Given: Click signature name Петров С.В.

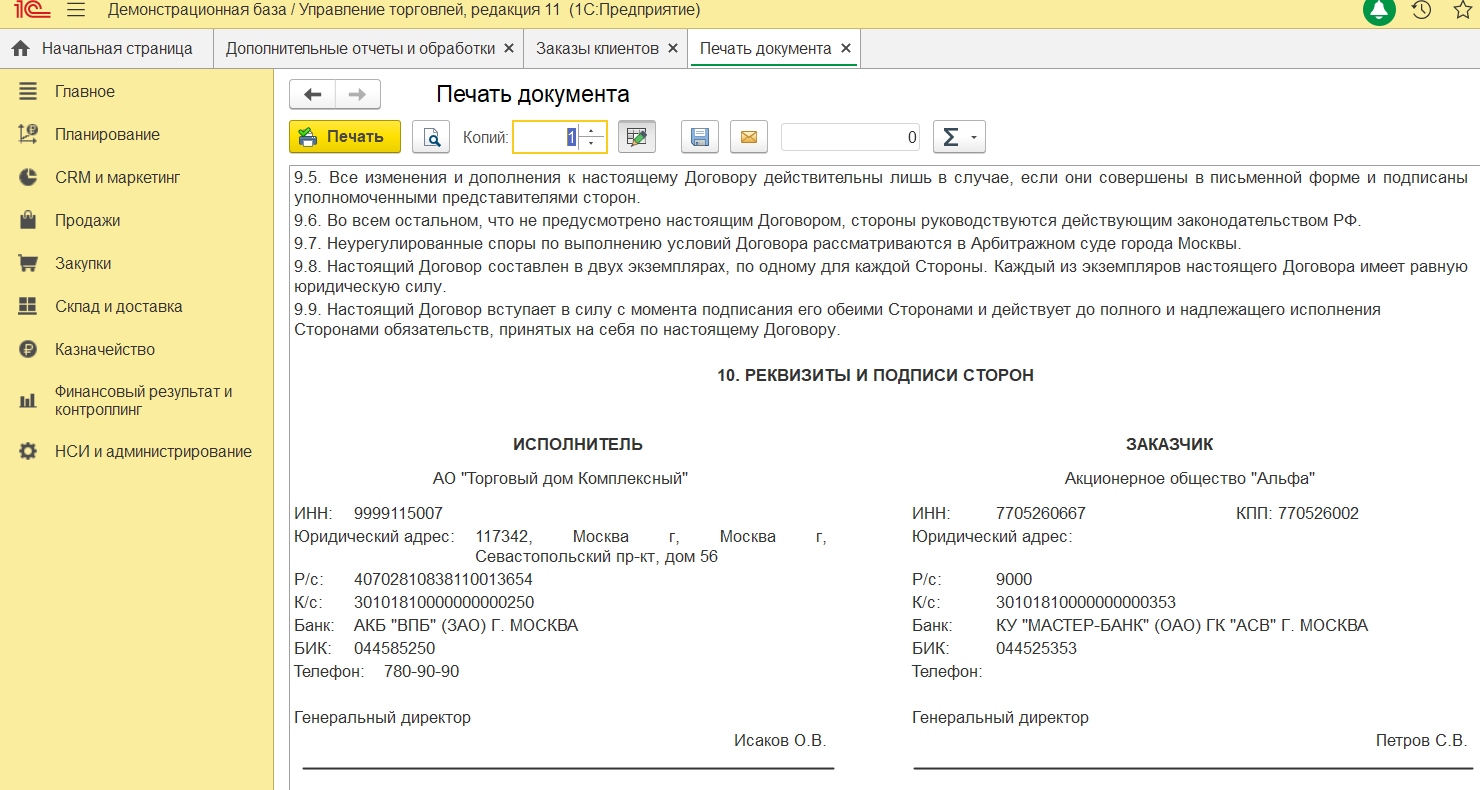Looking at the screenshot, I should point(1421,740).
